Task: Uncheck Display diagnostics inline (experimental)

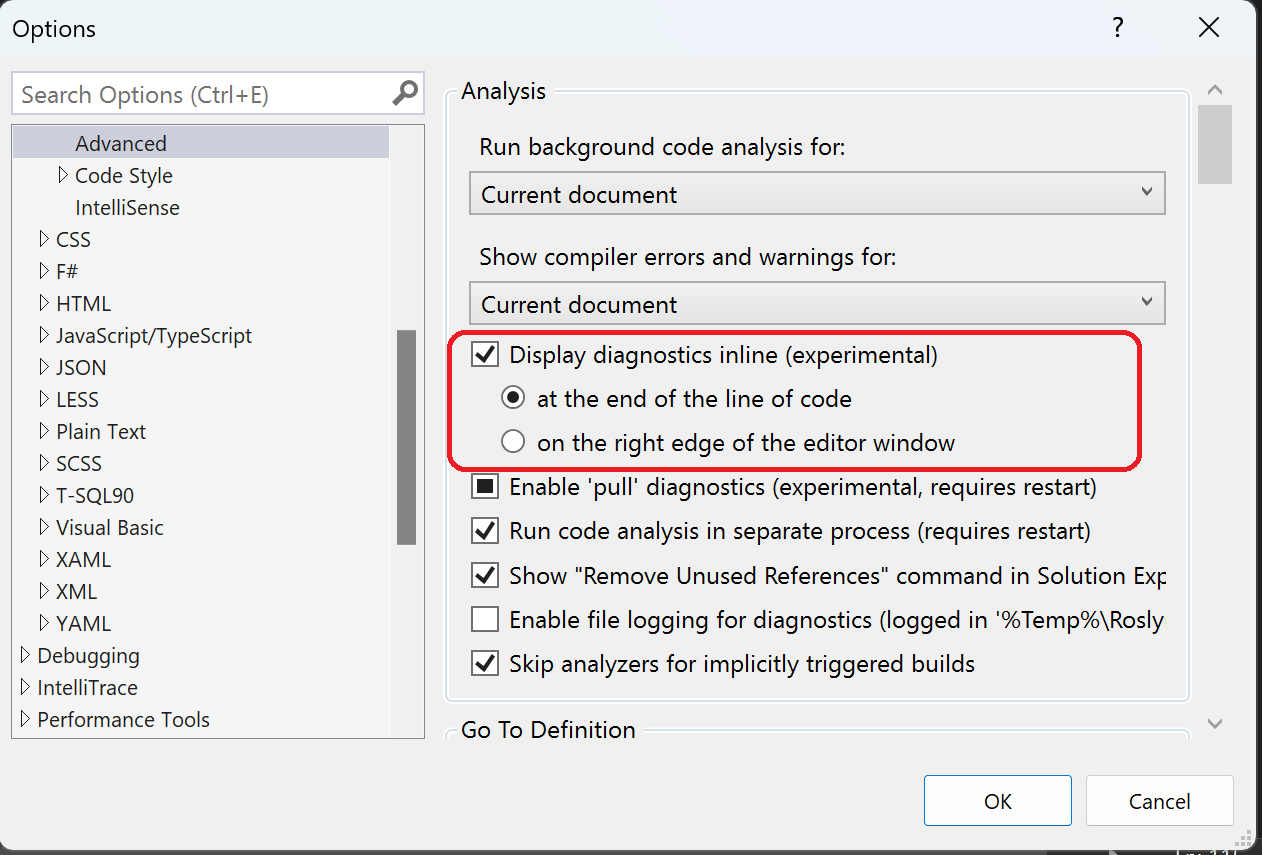Action: point(484,354)
